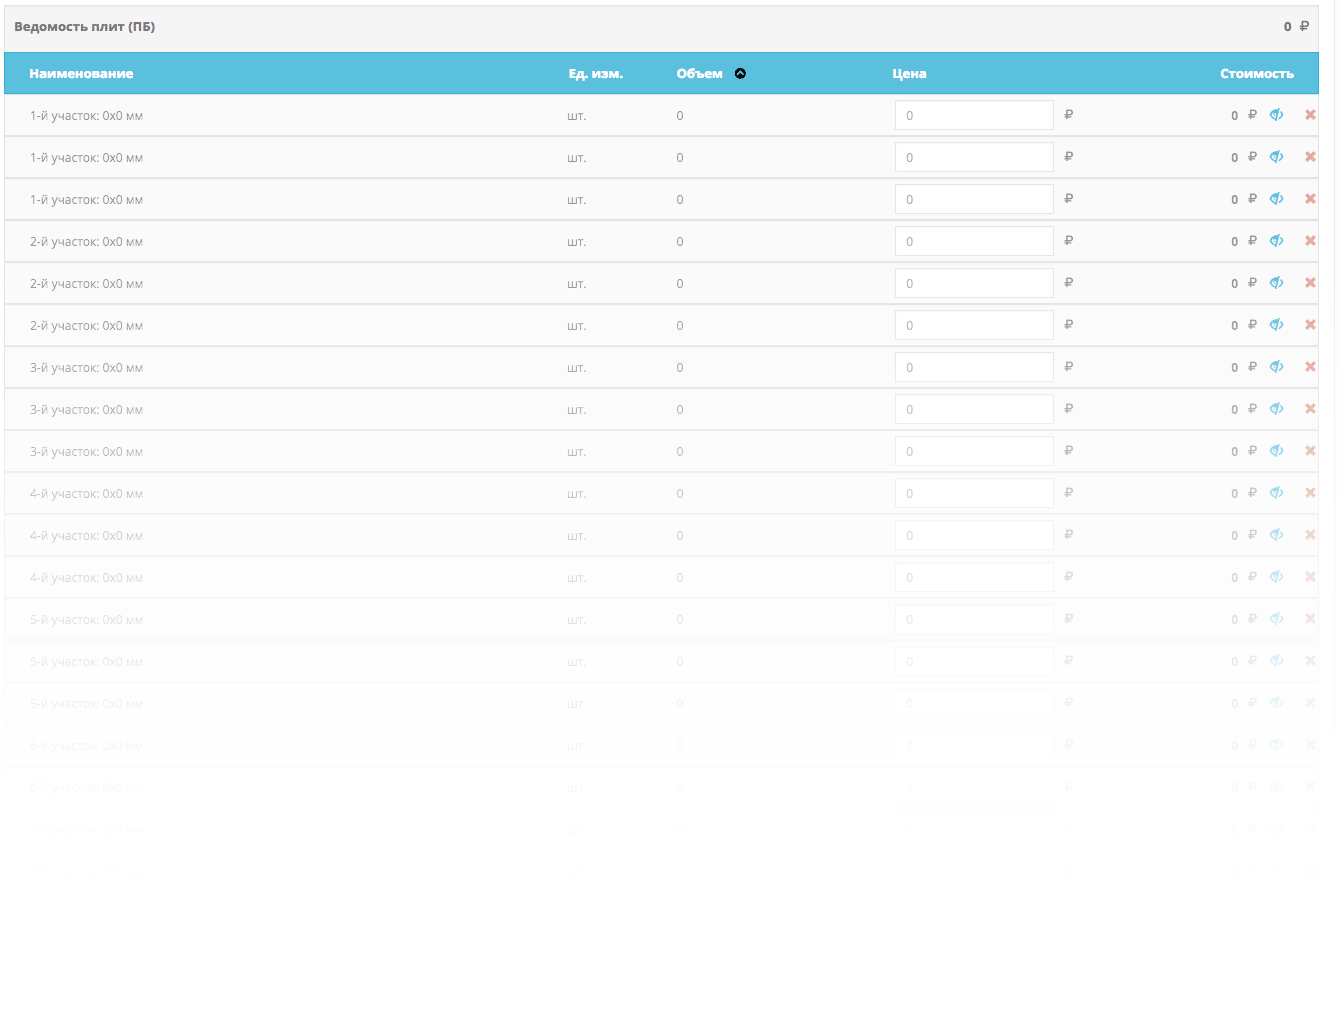
Task: Click the Цена column header
Action: 909,74
